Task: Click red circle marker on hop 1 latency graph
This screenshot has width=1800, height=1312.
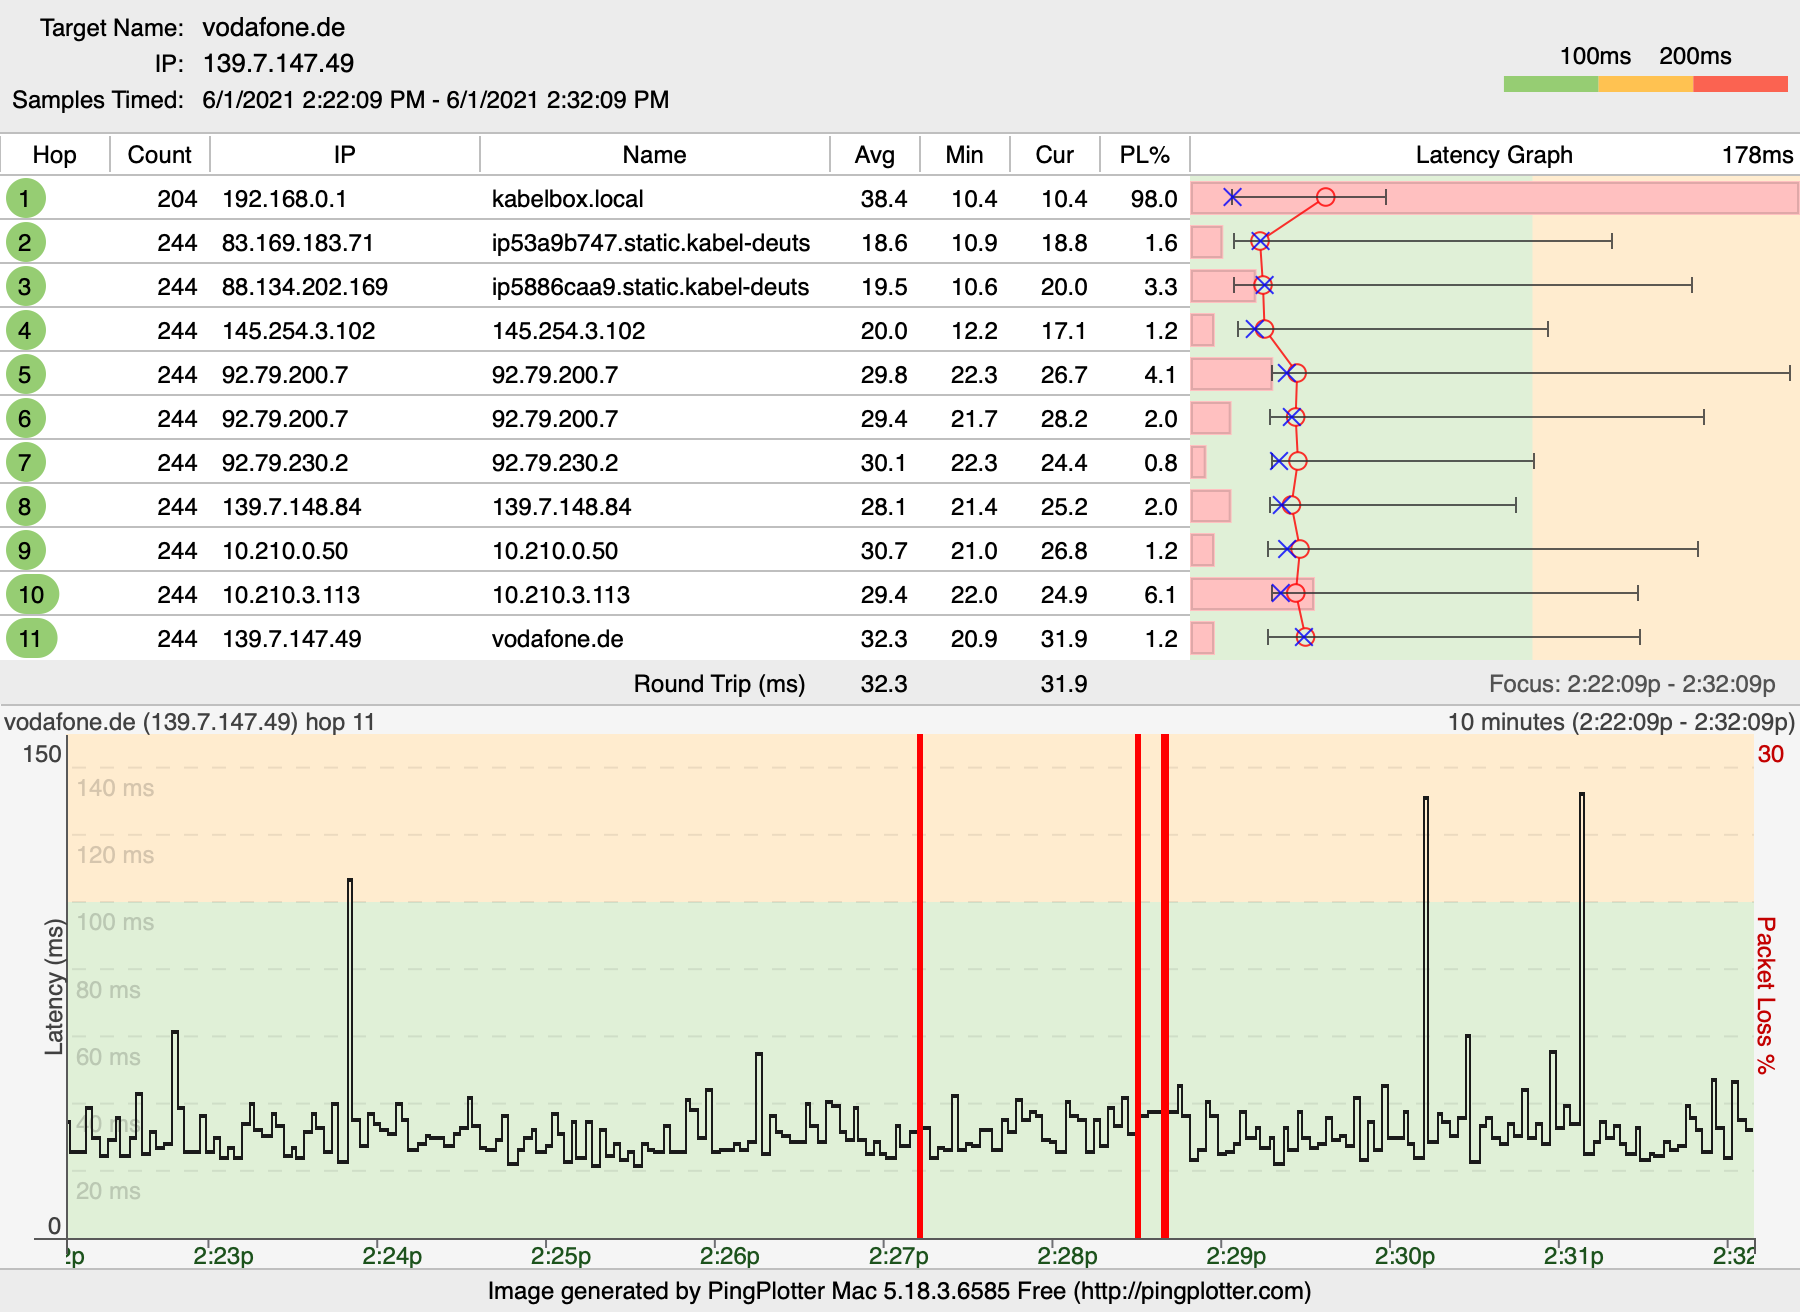Action: click(x=1325, y=197)
